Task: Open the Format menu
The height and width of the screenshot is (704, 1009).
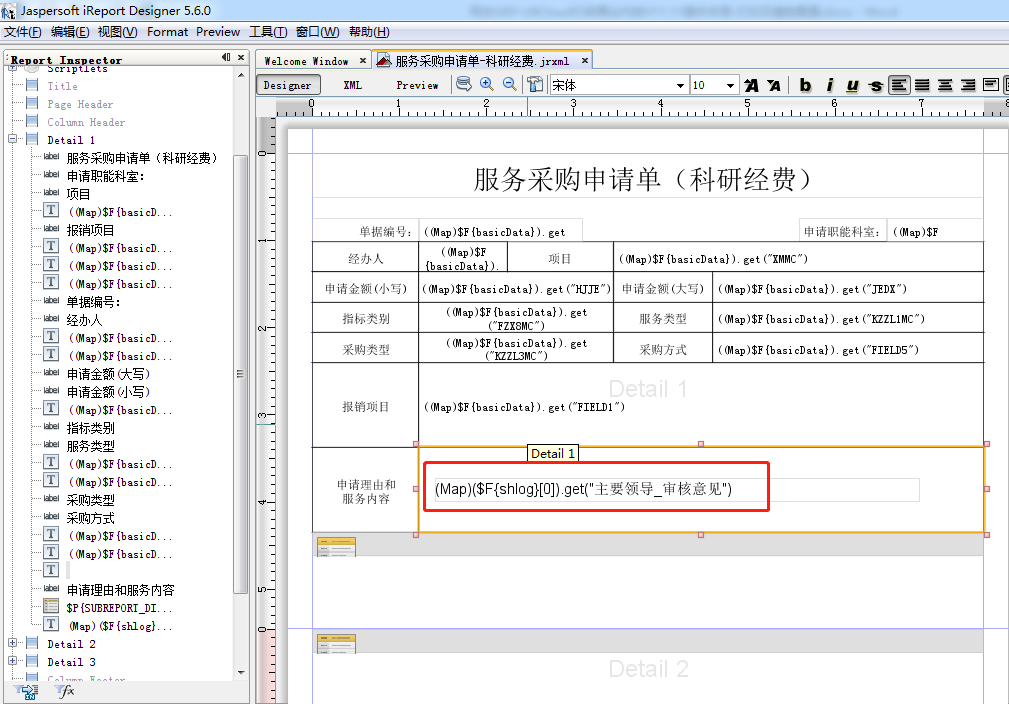Action: (x=167, y=32)
